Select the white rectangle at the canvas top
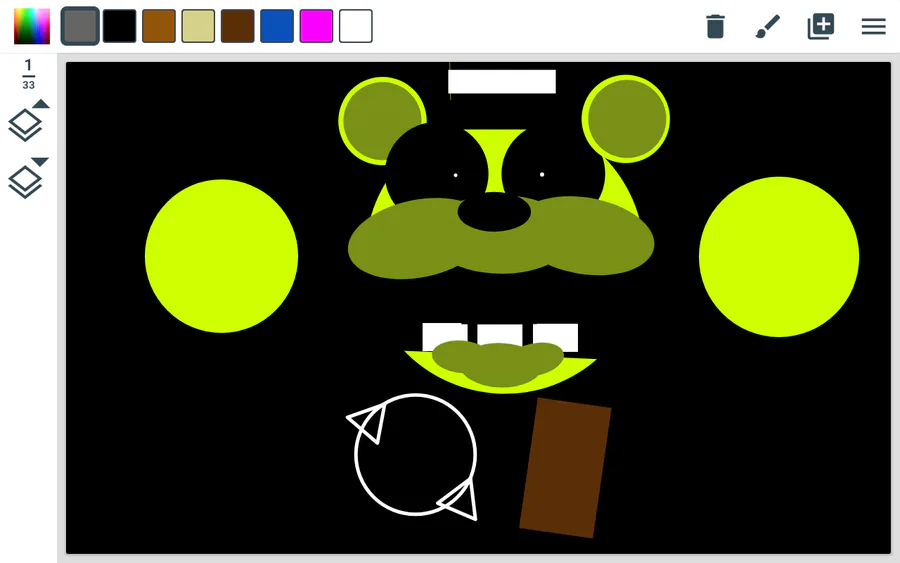 coord(502,81)
